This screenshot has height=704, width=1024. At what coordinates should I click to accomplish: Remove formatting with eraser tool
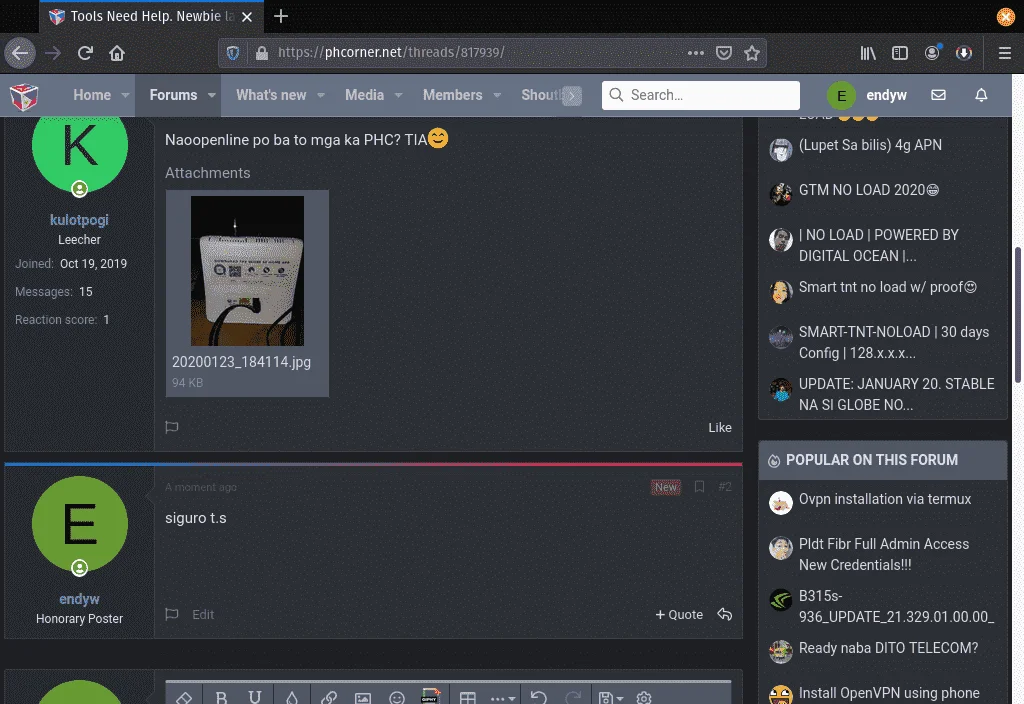point(184,697)
